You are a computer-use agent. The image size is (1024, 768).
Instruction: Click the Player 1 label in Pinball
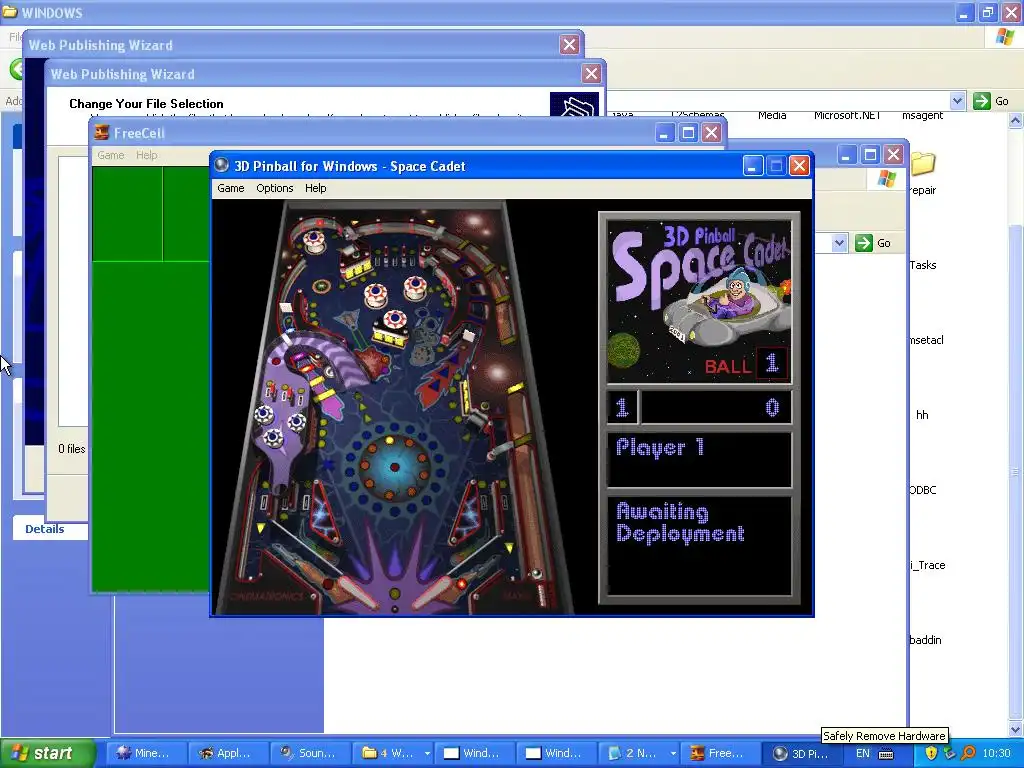660,447
